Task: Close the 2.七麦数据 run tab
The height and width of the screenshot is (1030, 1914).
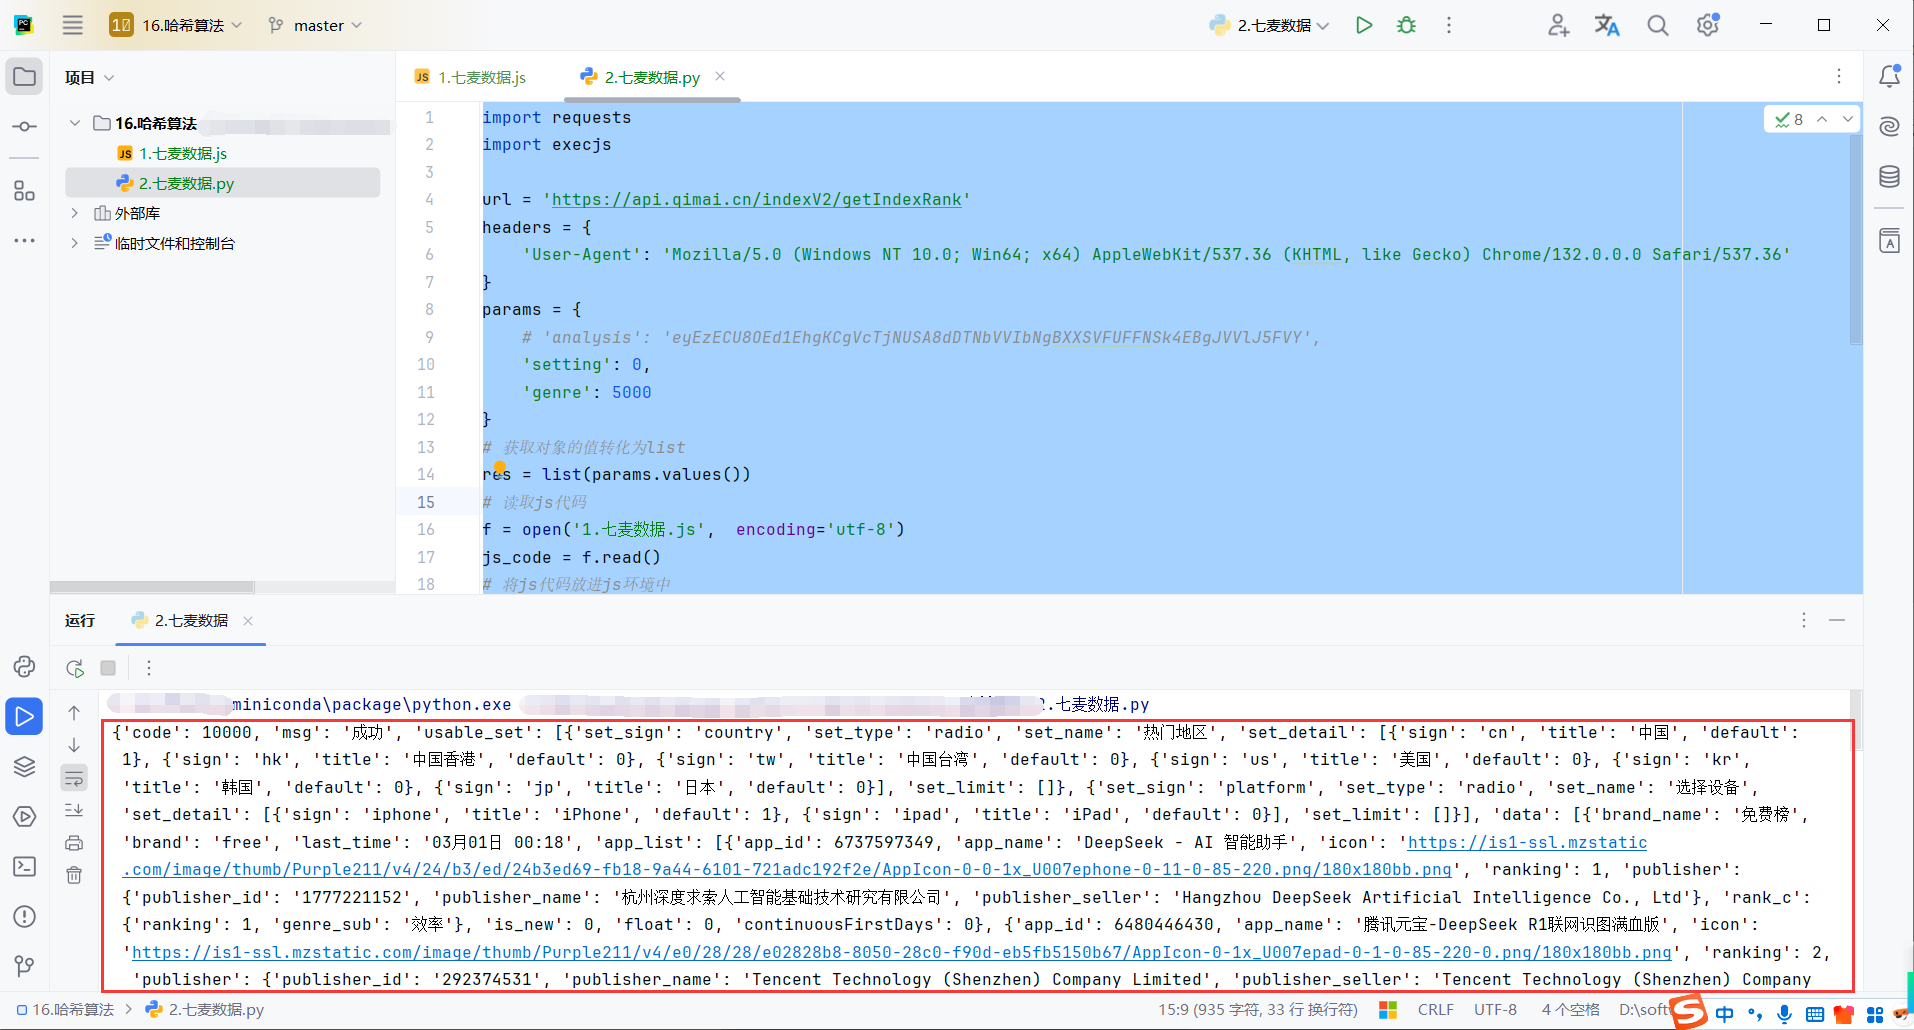Action: [x=248, y=621]
